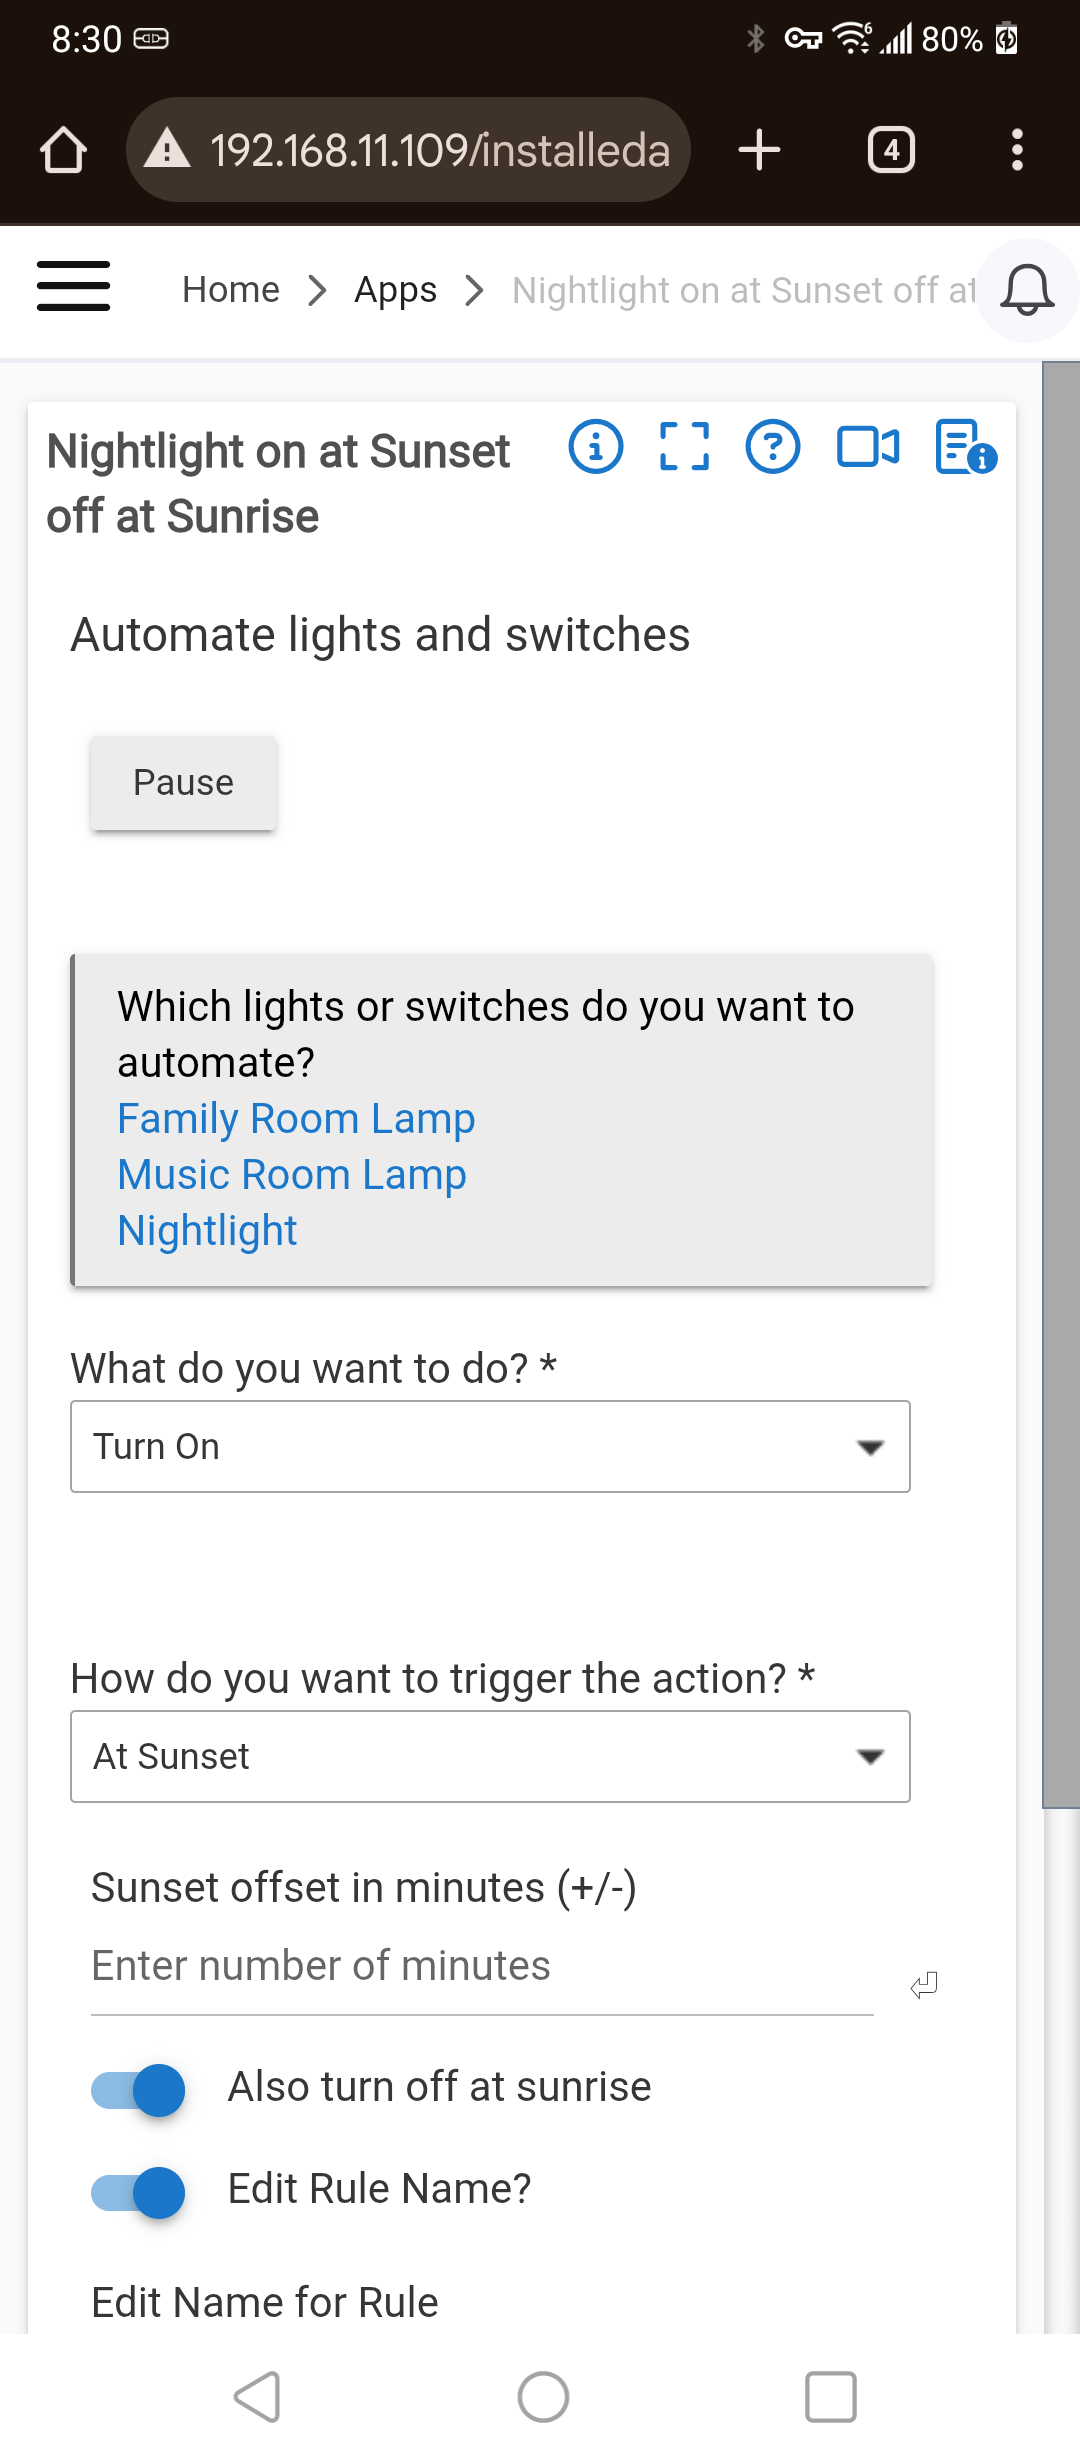The height and width of the screenshot is (2460, 1080).
Task: Open browser three-dot overflow menu
Action: pos(1017,150)
